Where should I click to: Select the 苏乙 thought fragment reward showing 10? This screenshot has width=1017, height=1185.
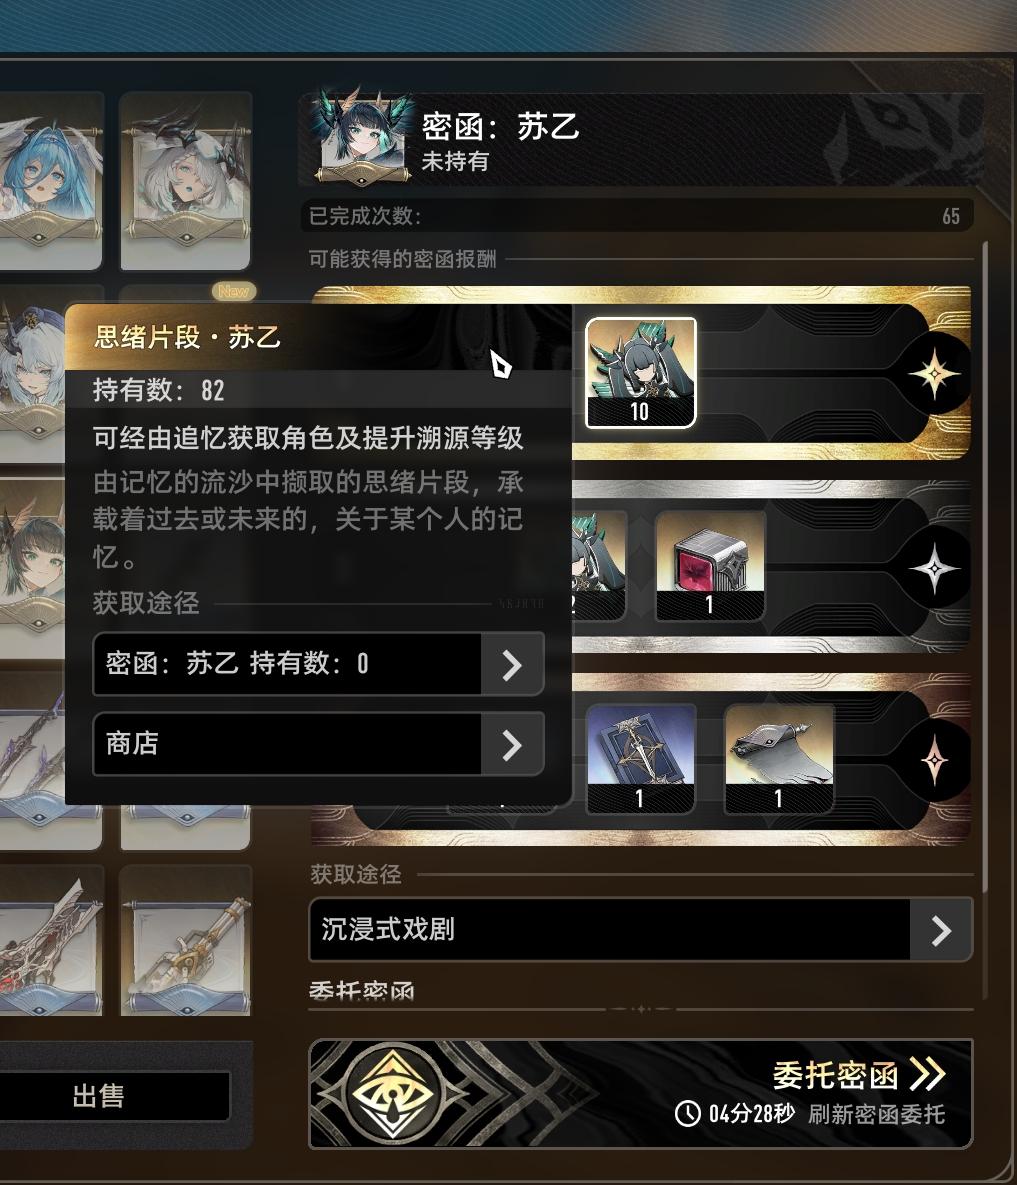coord(641,373)
